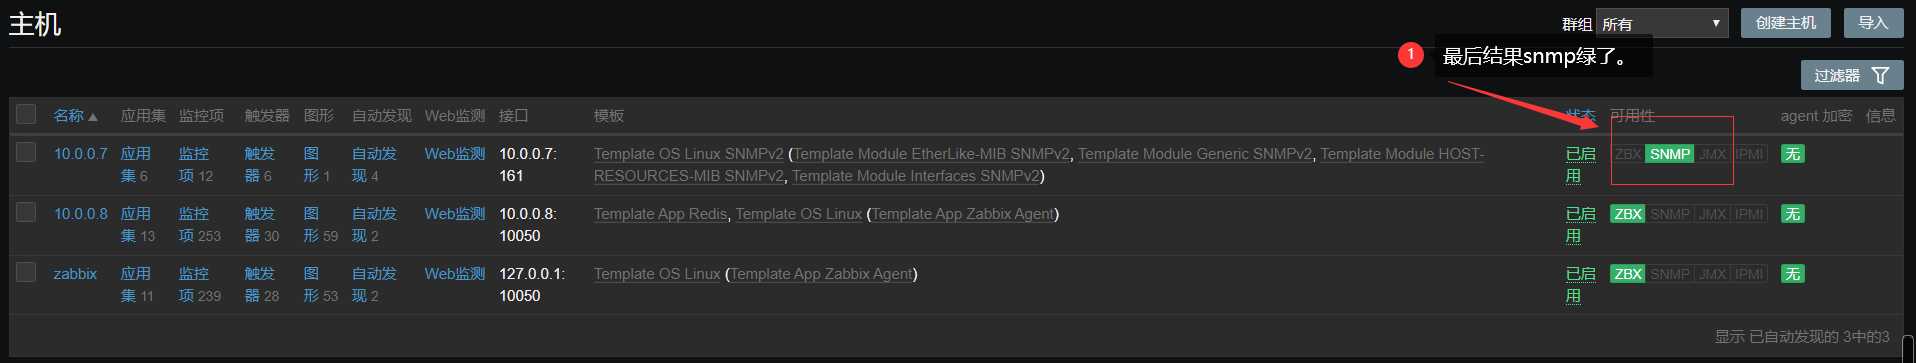Tick the checkbox for host 10.0.0.8
1916x363 pixels.
click(x=26, y=212)
